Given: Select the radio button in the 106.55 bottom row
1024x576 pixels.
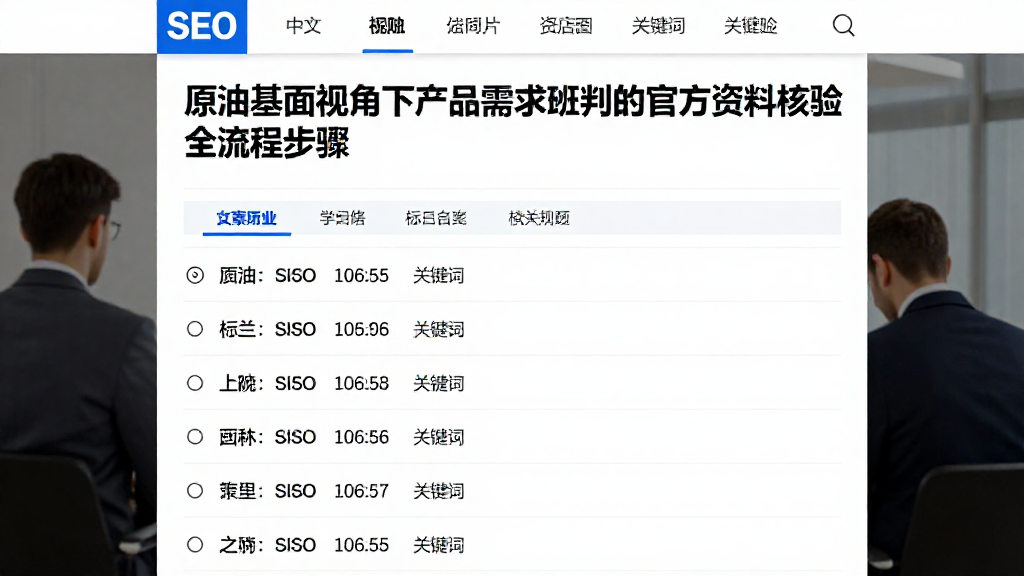Looking at the screenshot, I should 195,545.
